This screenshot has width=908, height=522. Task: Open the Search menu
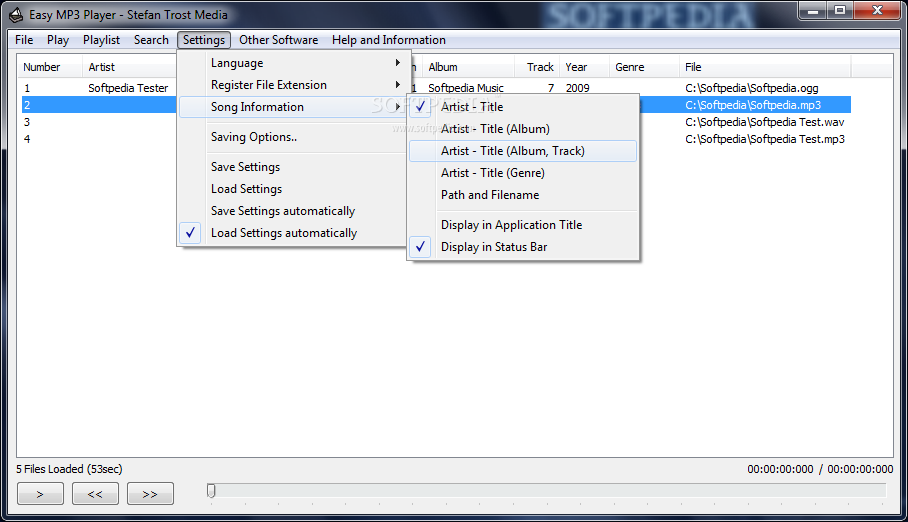(x=151, y=40)
